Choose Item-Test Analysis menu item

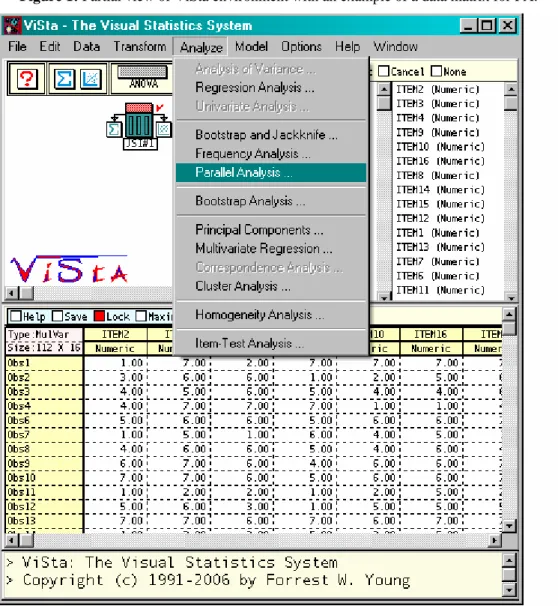pyautogui.click(x=271, y=343)
